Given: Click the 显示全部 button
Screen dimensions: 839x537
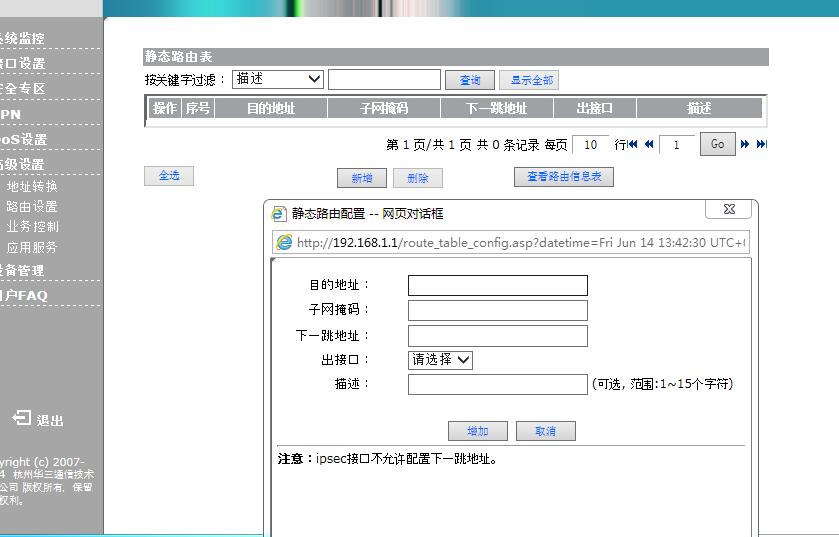Looking at the screenshot, I should tap(529, 80).
